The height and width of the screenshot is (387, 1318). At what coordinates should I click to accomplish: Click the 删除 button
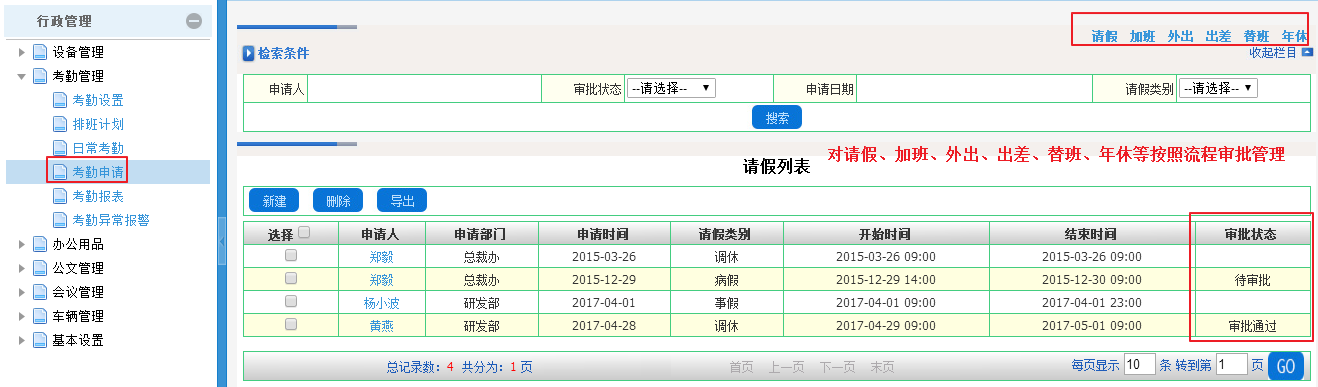pos(338,200)
